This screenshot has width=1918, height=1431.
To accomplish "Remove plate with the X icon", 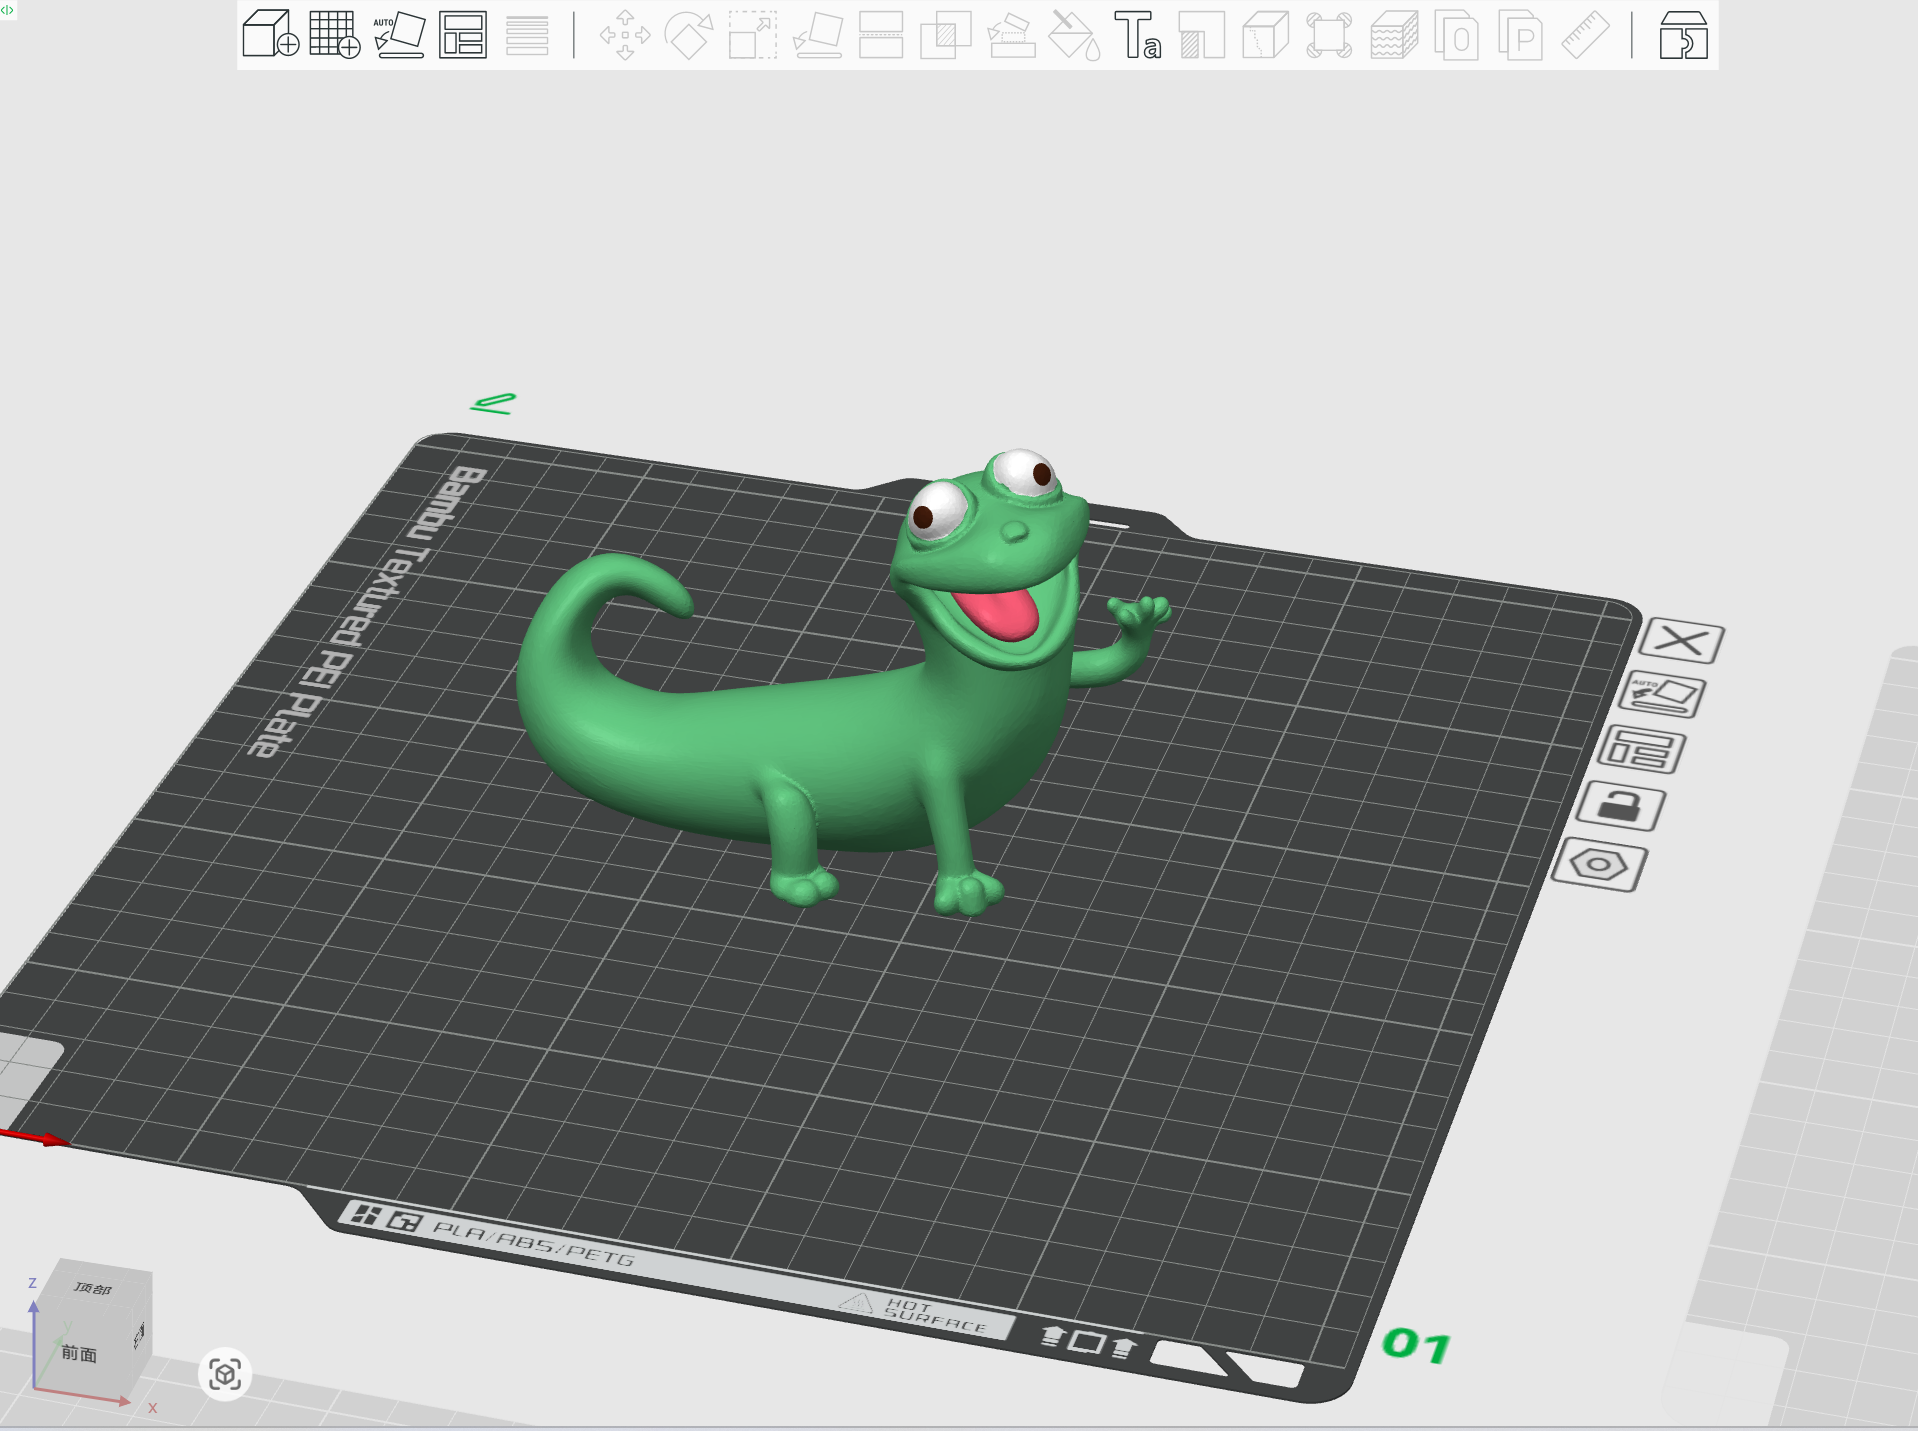I will (1683, 640).
